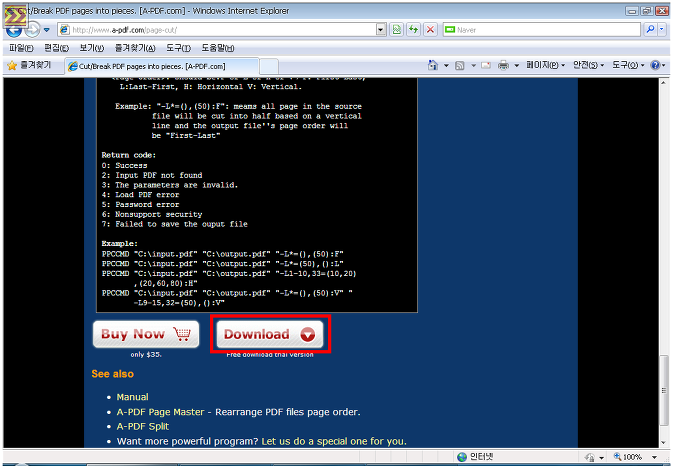
Task: Open the 도구(T) menu in menu bar
Action: [178, 48]
